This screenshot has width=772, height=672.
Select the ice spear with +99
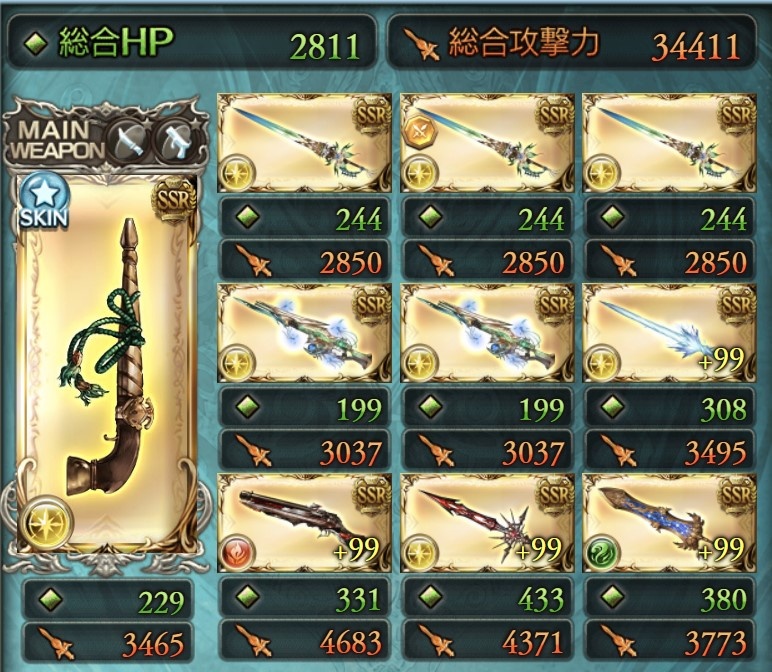click(x=669, y=332)
